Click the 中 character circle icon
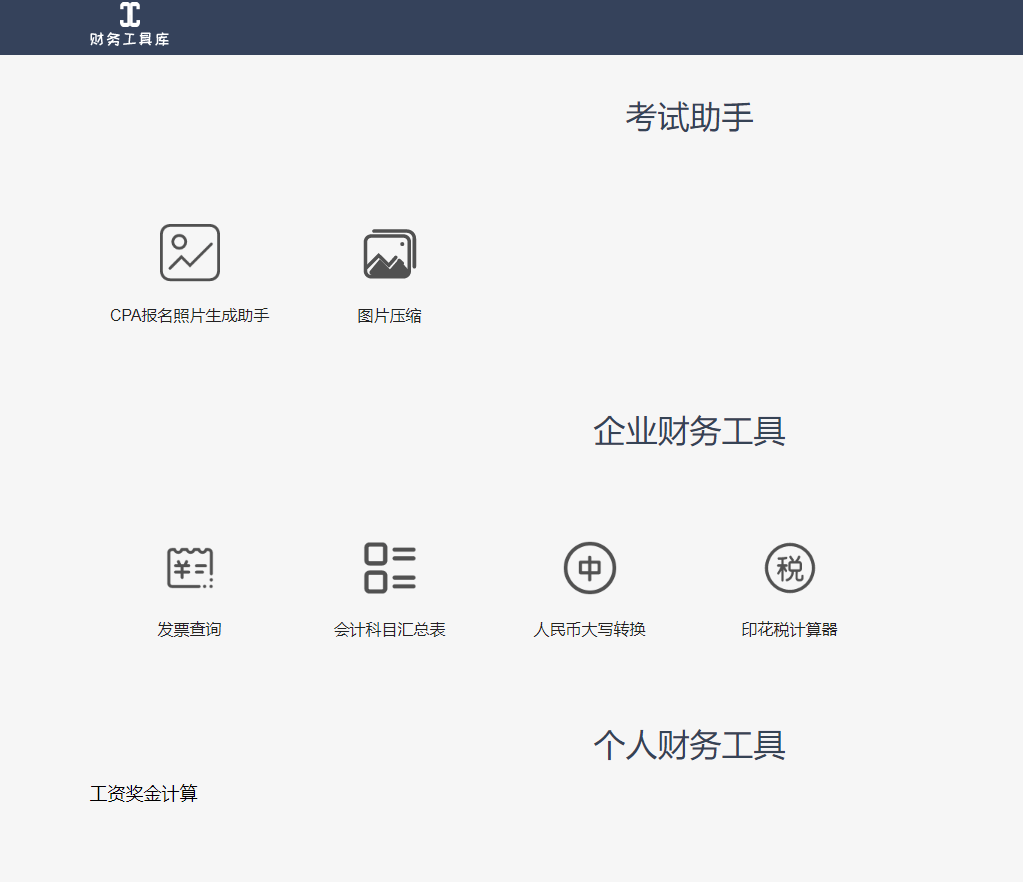This screenshot has height=882, width=1023. [589, 567]
